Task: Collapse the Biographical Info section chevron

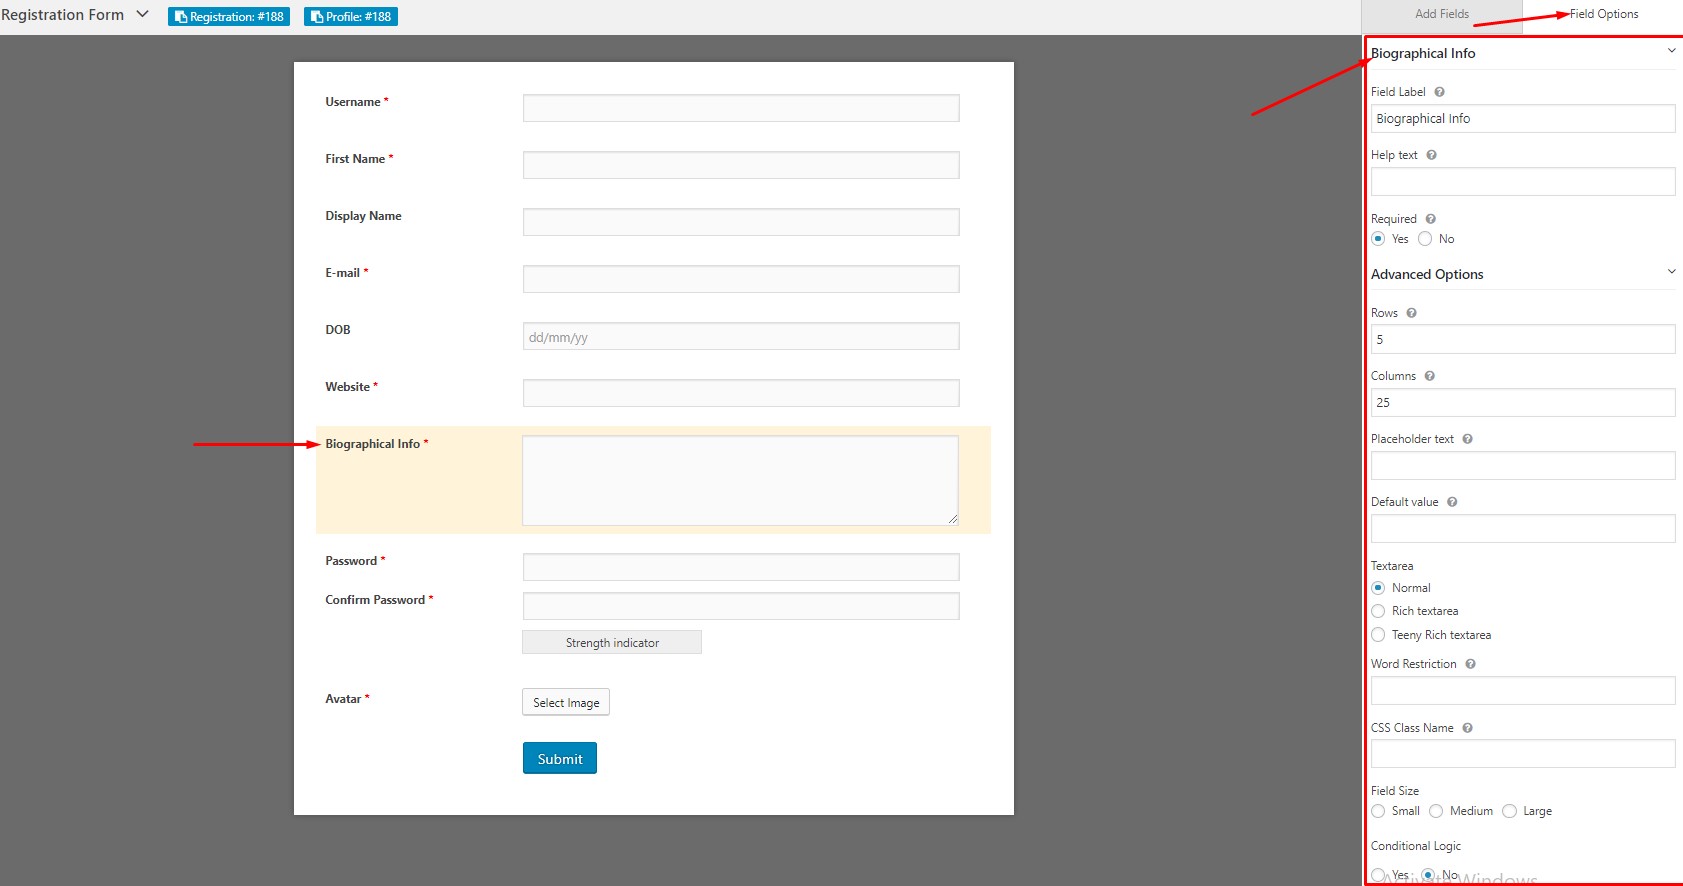Action: [1671, 51]
